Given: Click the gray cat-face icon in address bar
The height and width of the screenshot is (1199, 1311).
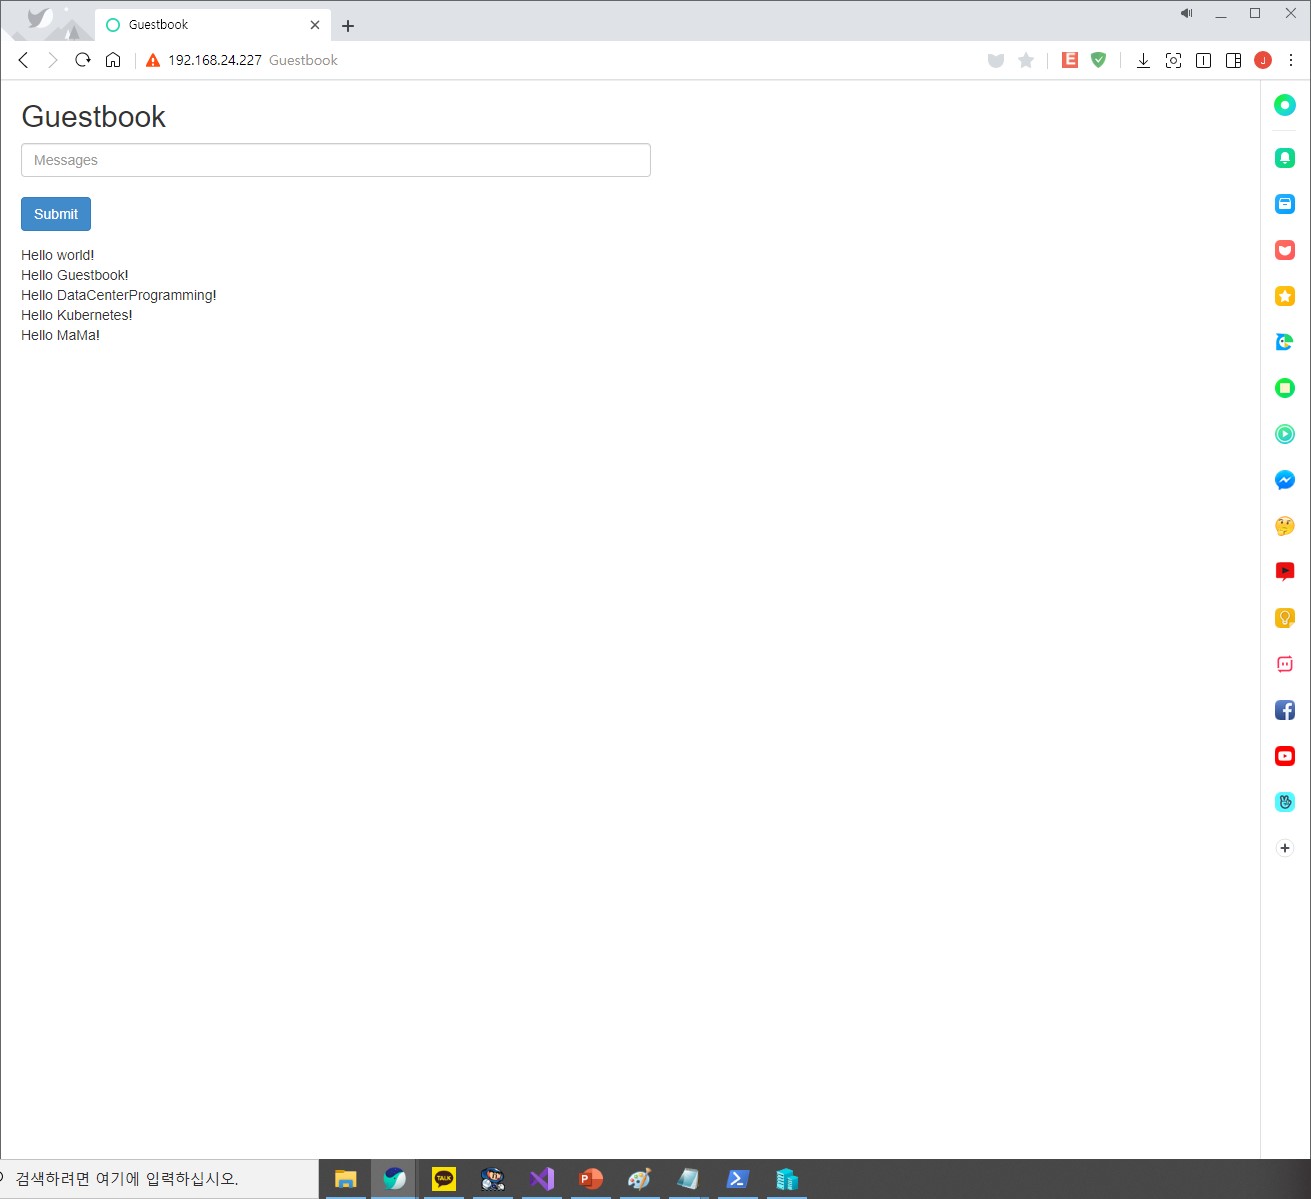Looking at the screenshot, I should tap(996, 61).
